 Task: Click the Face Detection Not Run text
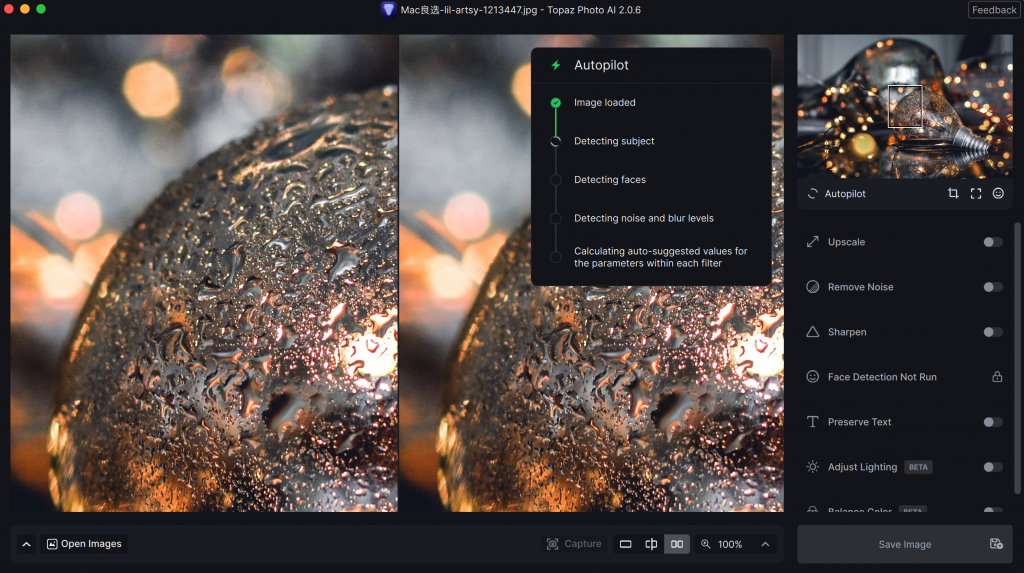click(882, 377)
